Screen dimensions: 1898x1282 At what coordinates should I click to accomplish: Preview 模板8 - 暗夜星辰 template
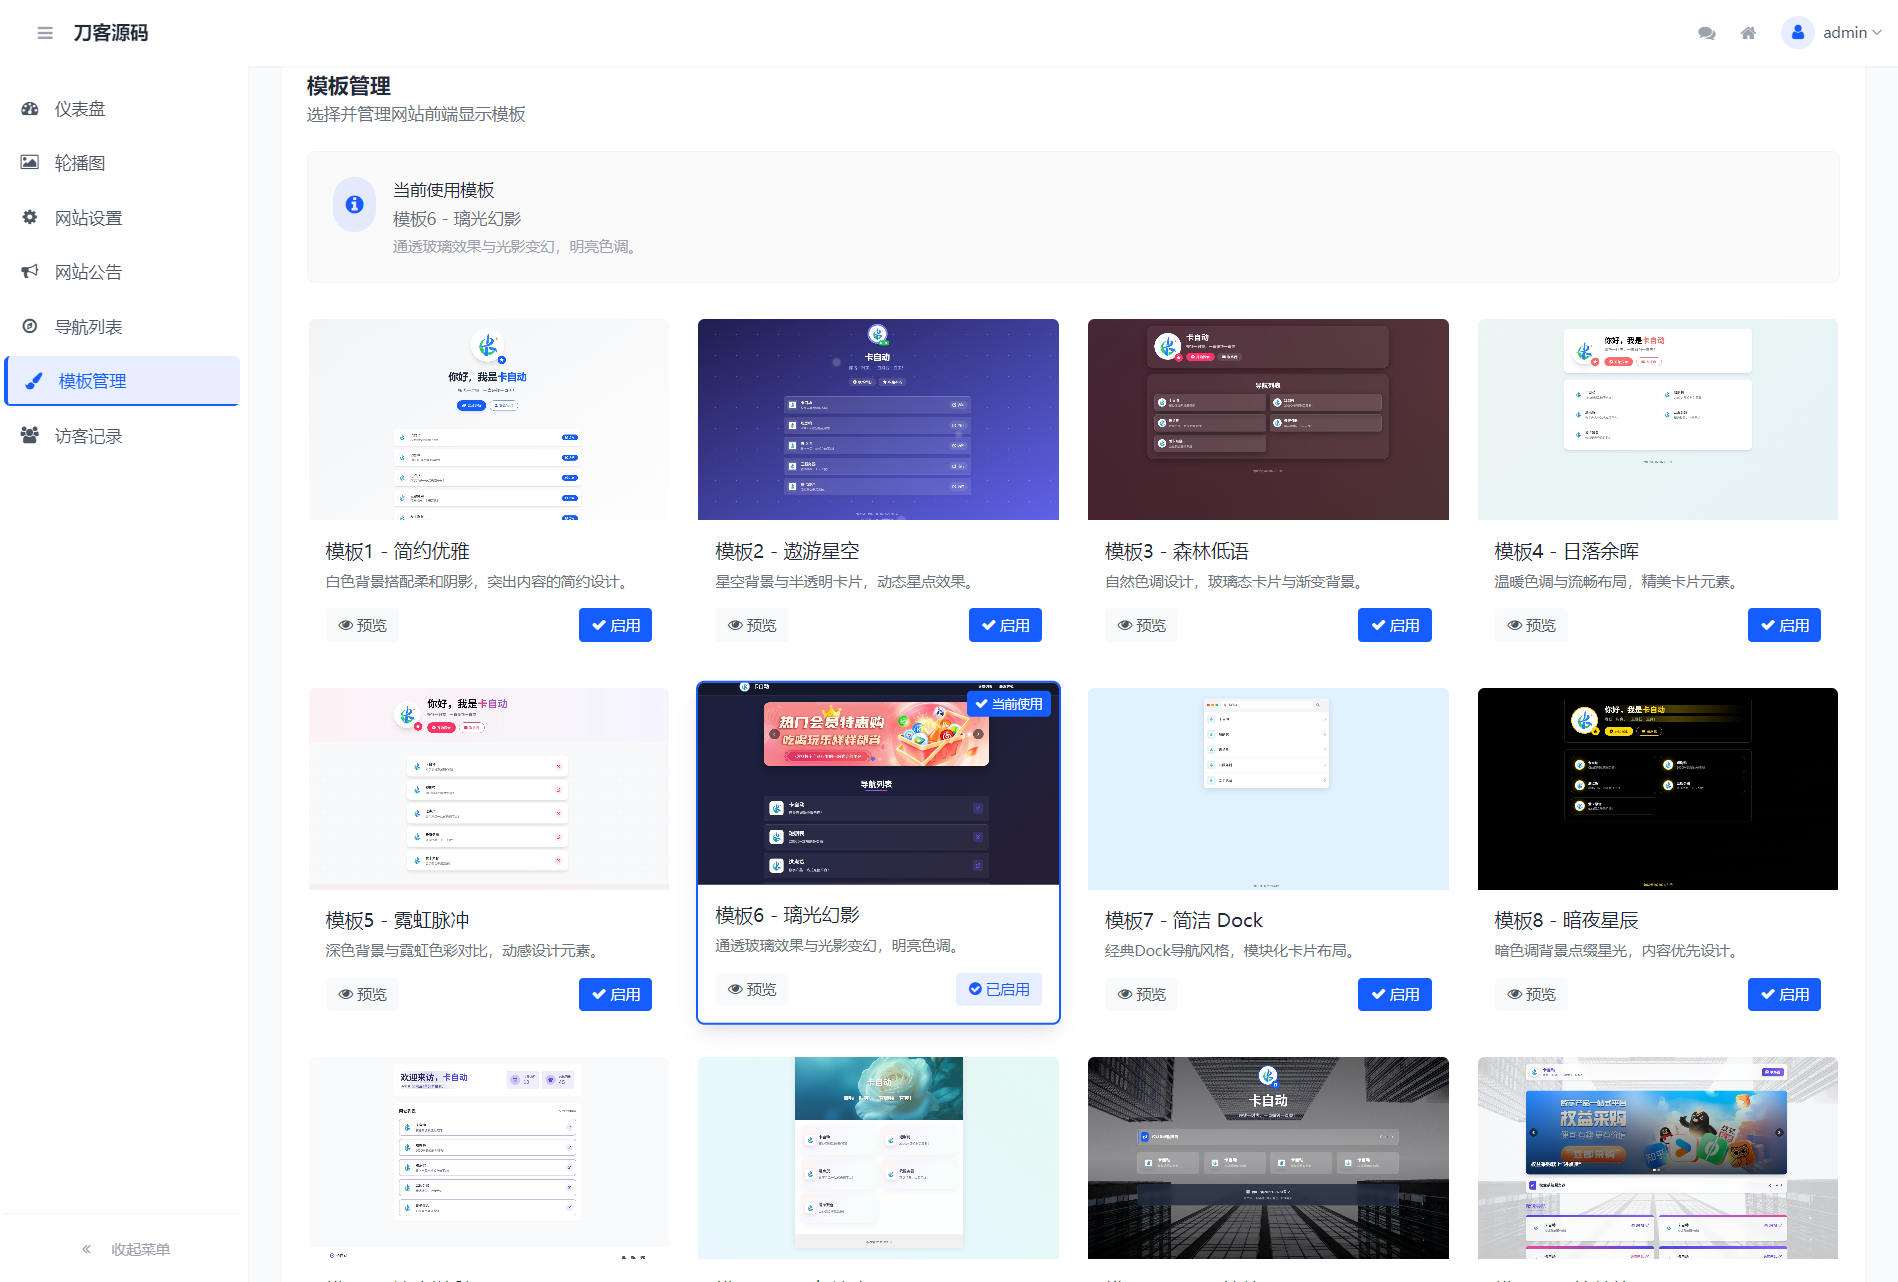pyautogui.click(x=1530, y=994)
